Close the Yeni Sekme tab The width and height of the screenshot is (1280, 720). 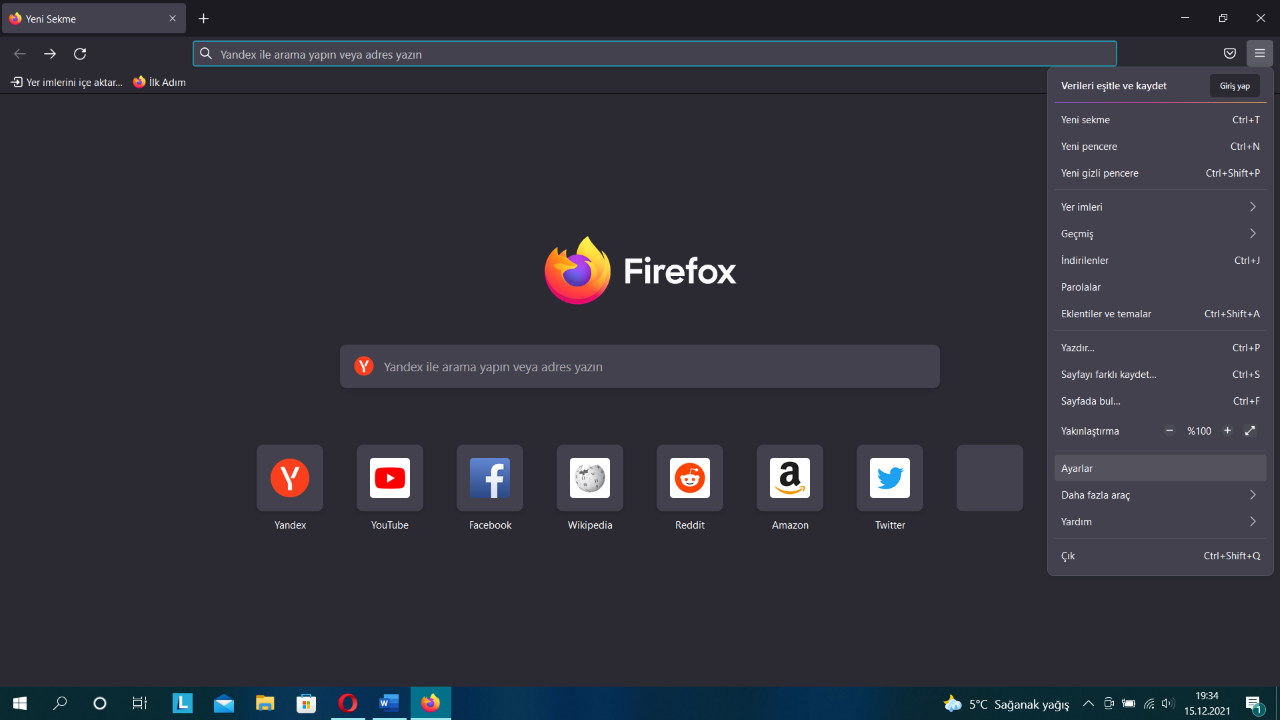pos(173,18)
